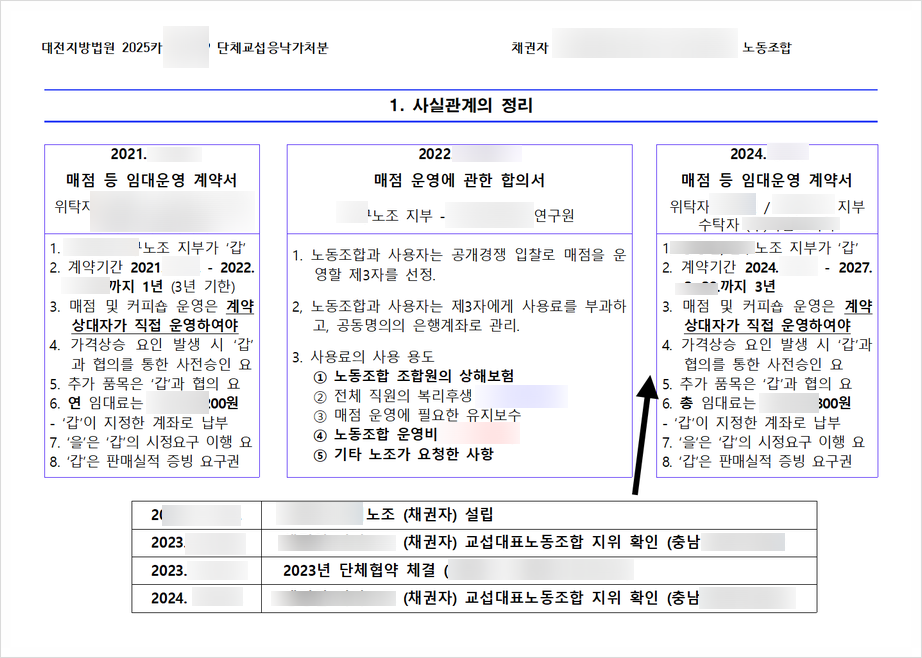Click "8. '갑'은 판매실적 증빙 요구권" in 2021 box
The height and width of the screenshot is (658, 922).
(x=145, y=462)
